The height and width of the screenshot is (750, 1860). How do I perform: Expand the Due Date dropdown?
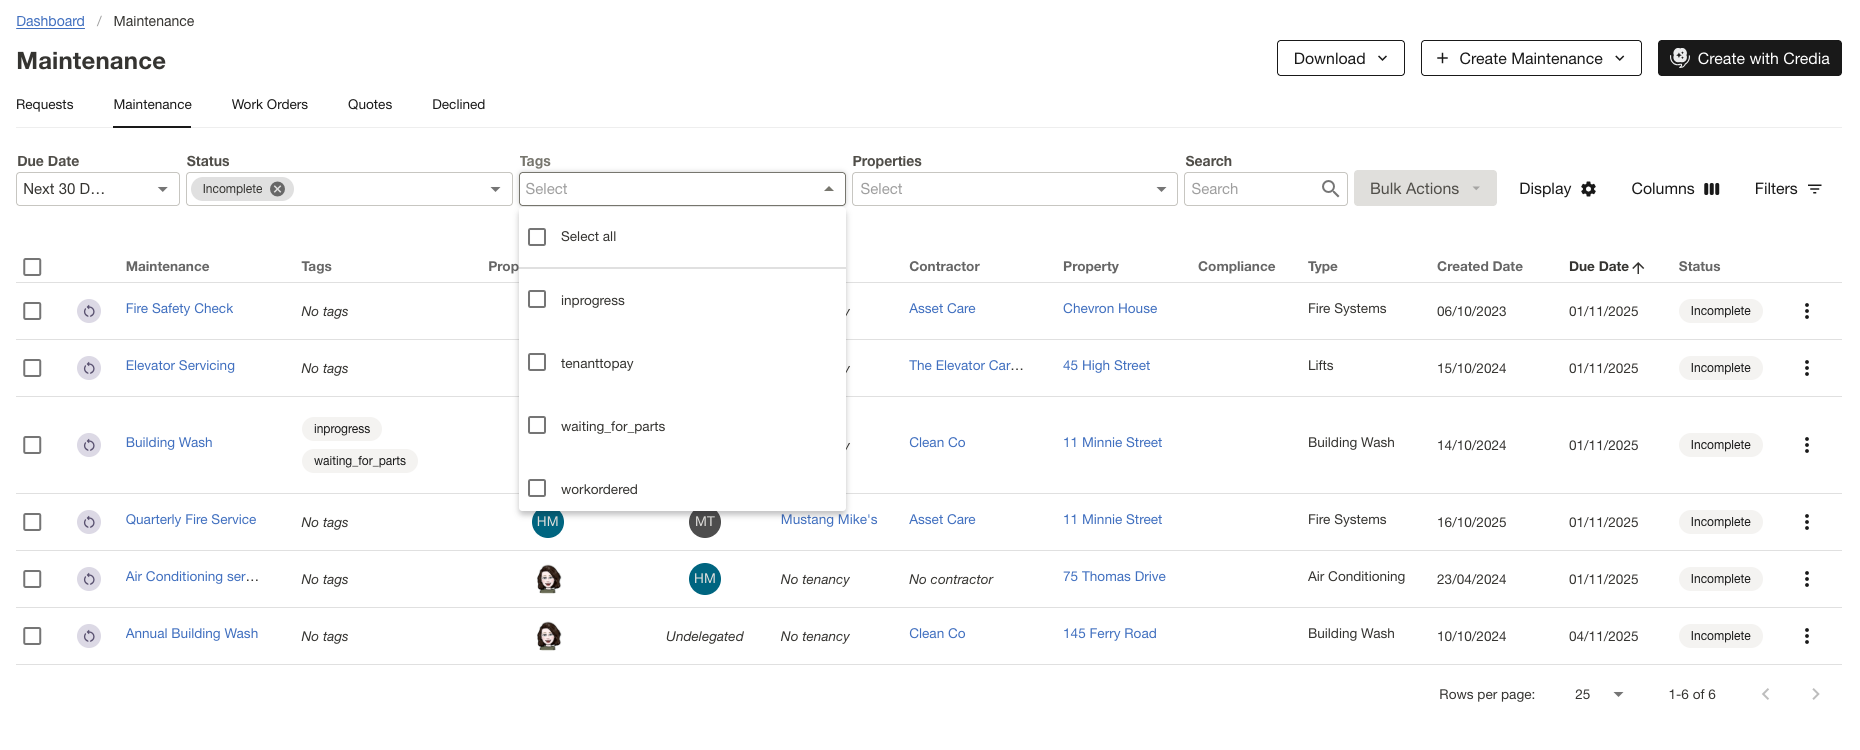(x=162, y=189)
